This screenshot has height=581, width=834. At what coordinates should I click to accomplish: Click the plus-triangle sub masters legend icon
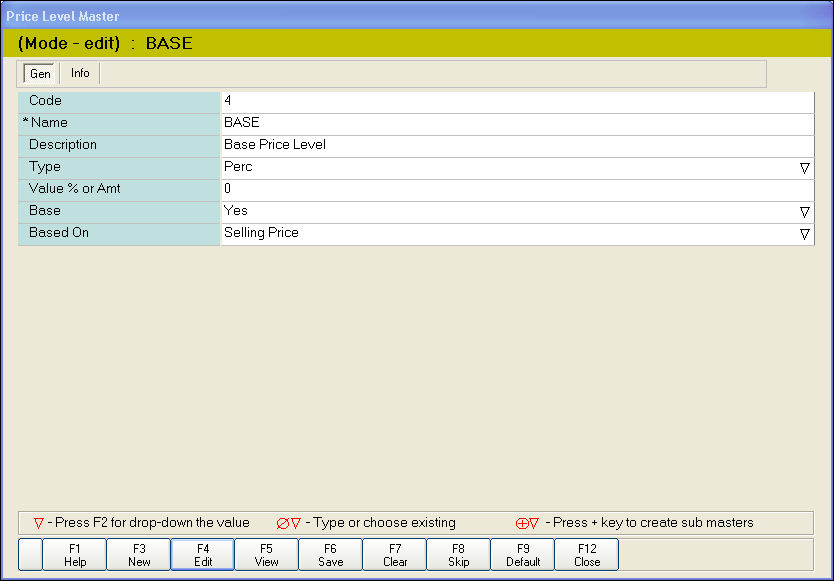[527, 524]
